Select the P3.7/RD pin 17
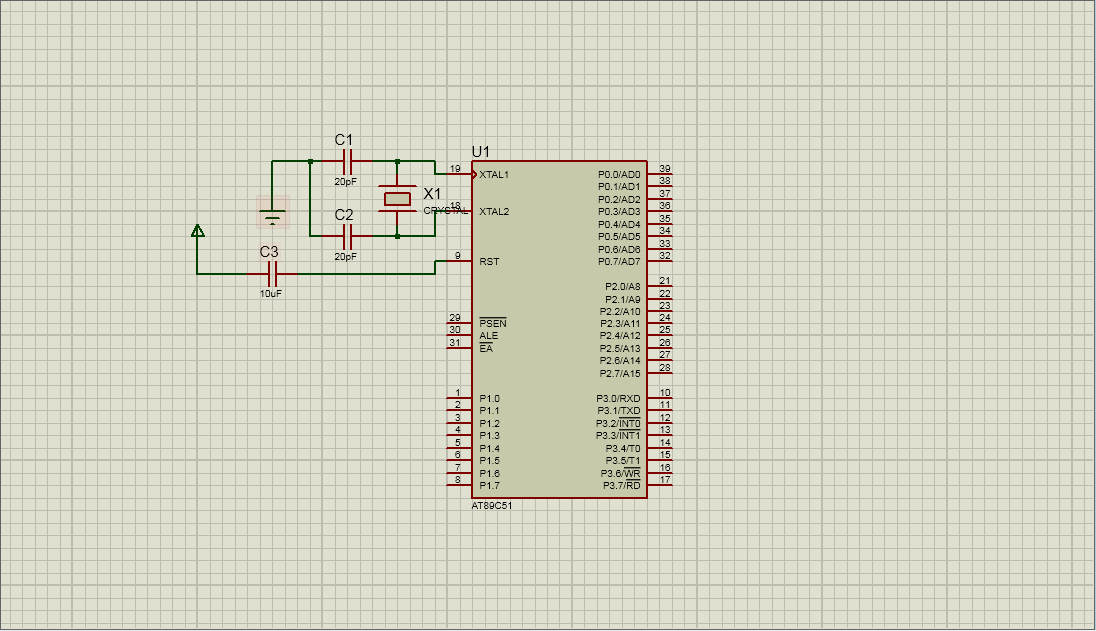The width and height of the screenshot is (1096, 631). [659, 486]
